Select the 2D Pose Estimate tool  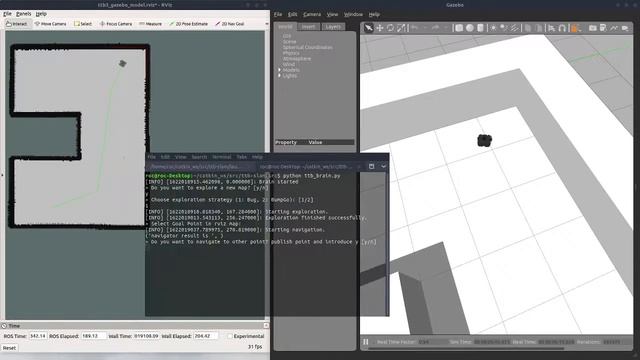[189, 24]
